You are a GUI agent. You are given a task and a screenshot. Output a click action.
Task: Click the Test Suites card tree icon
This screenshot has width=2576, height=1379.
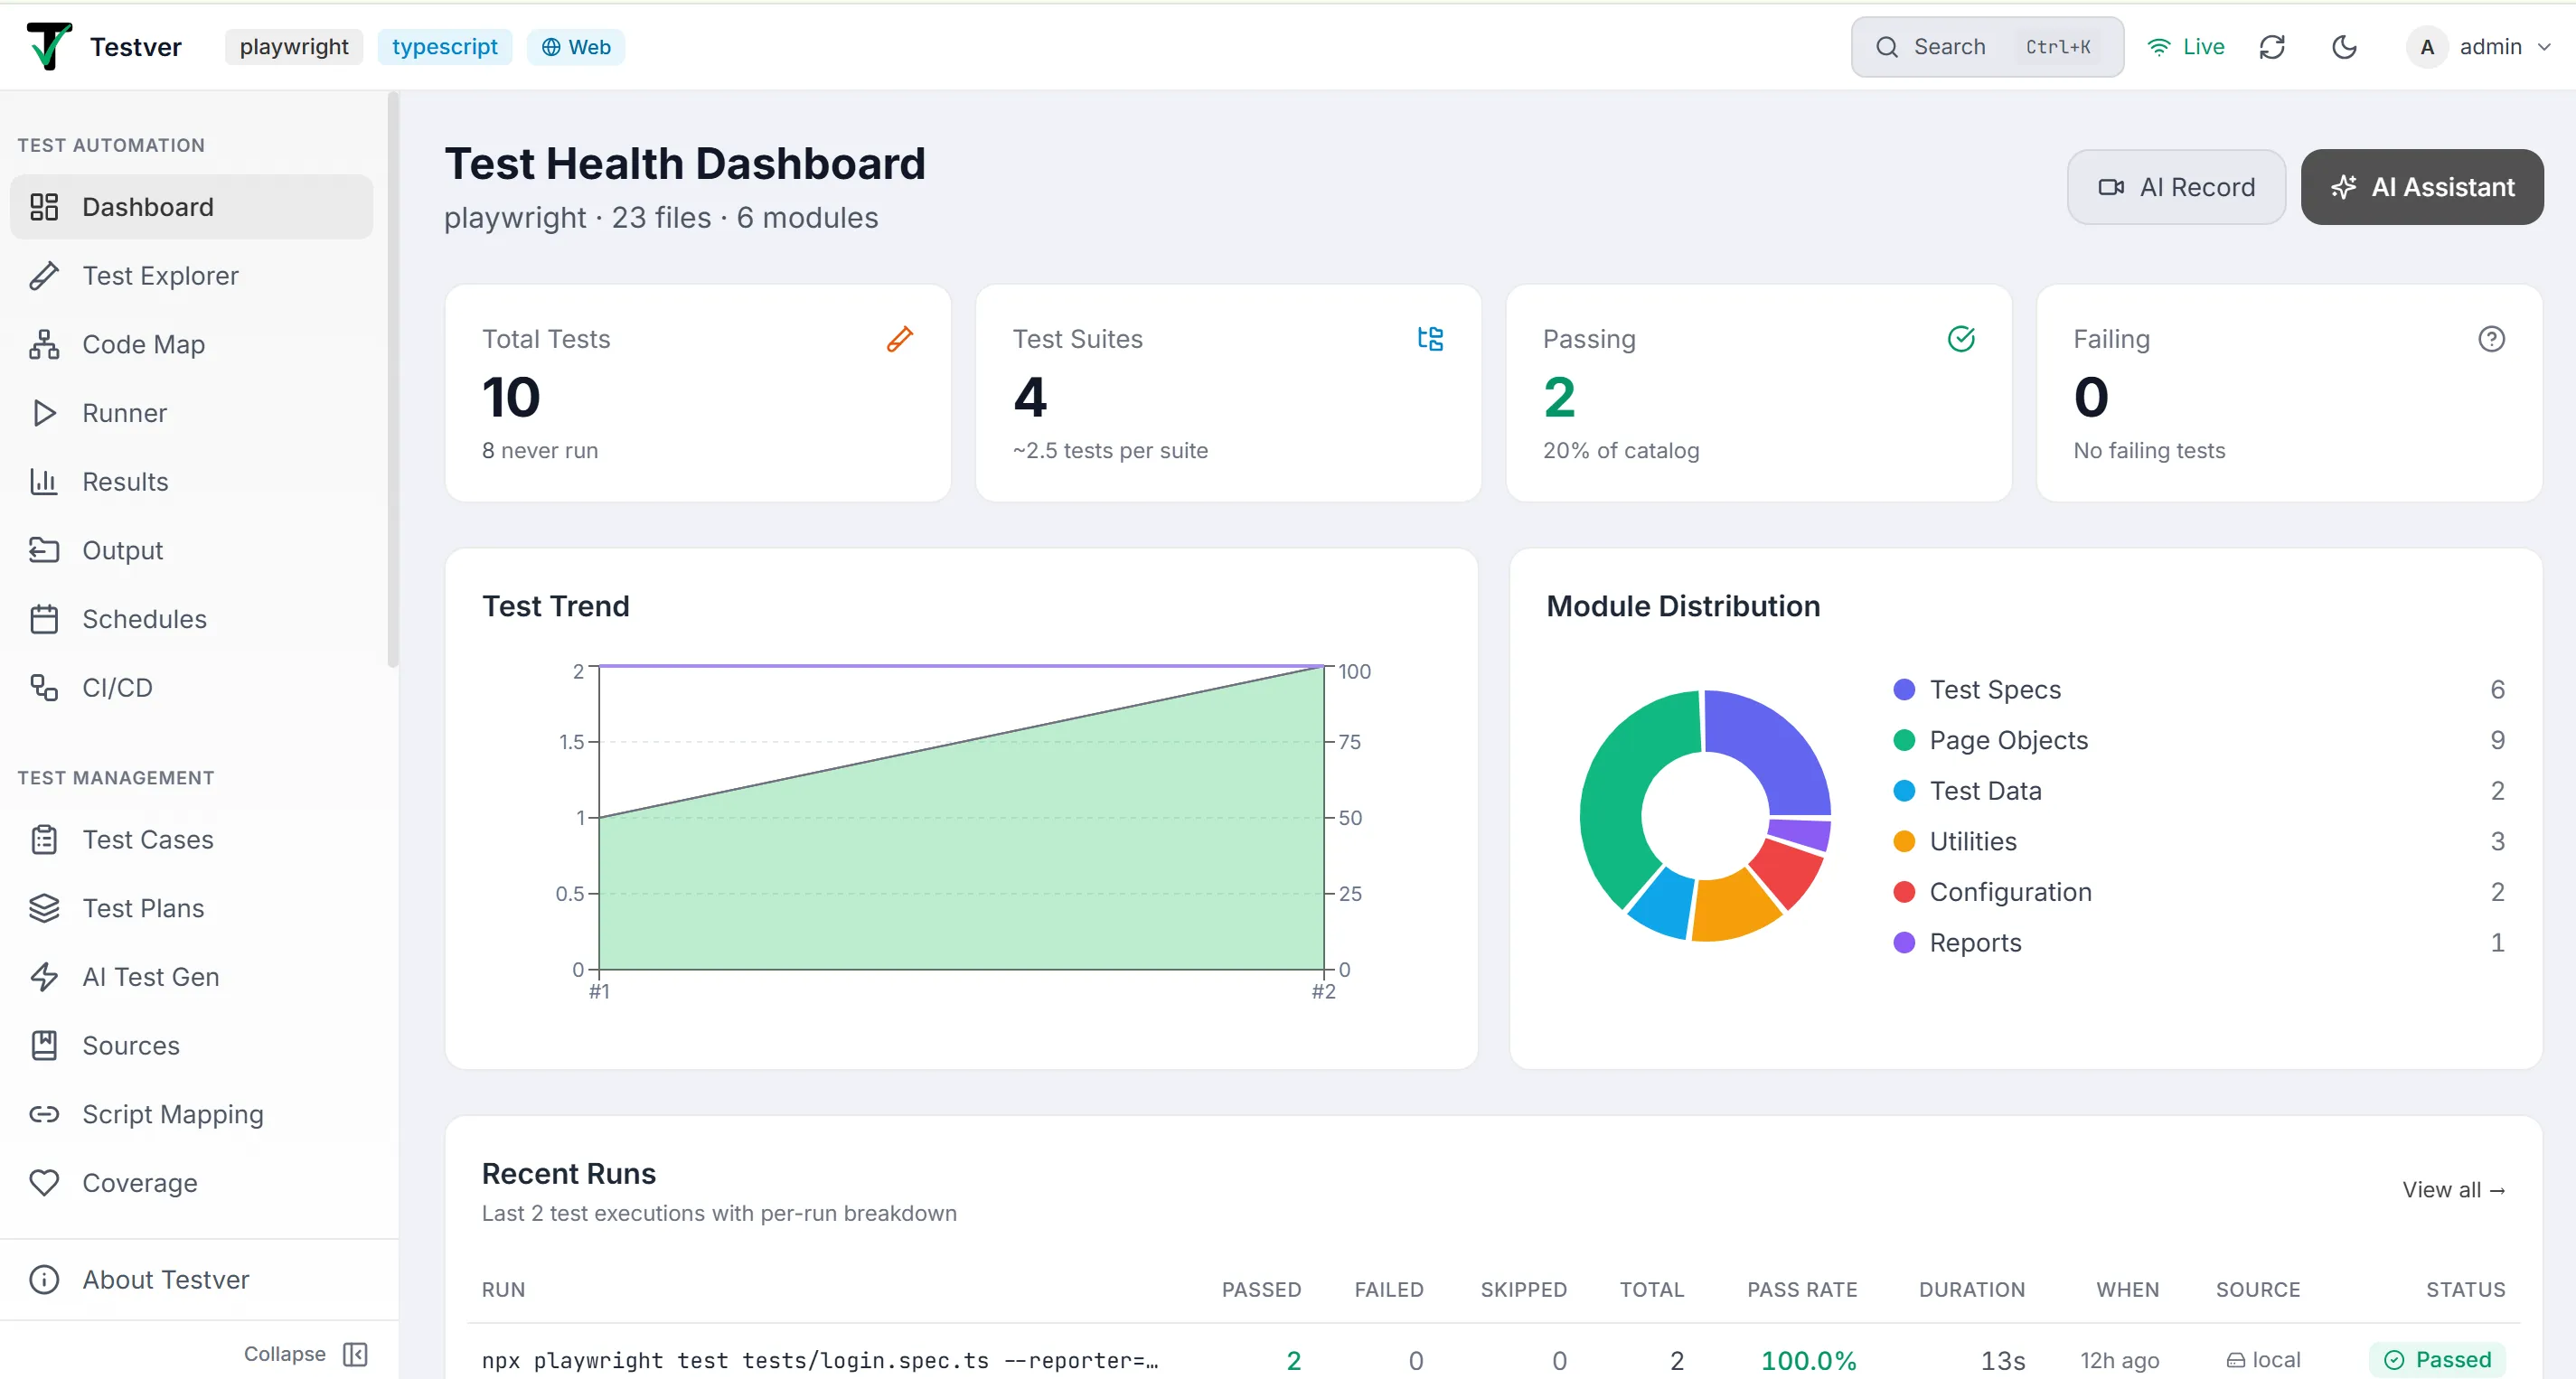1430,339
